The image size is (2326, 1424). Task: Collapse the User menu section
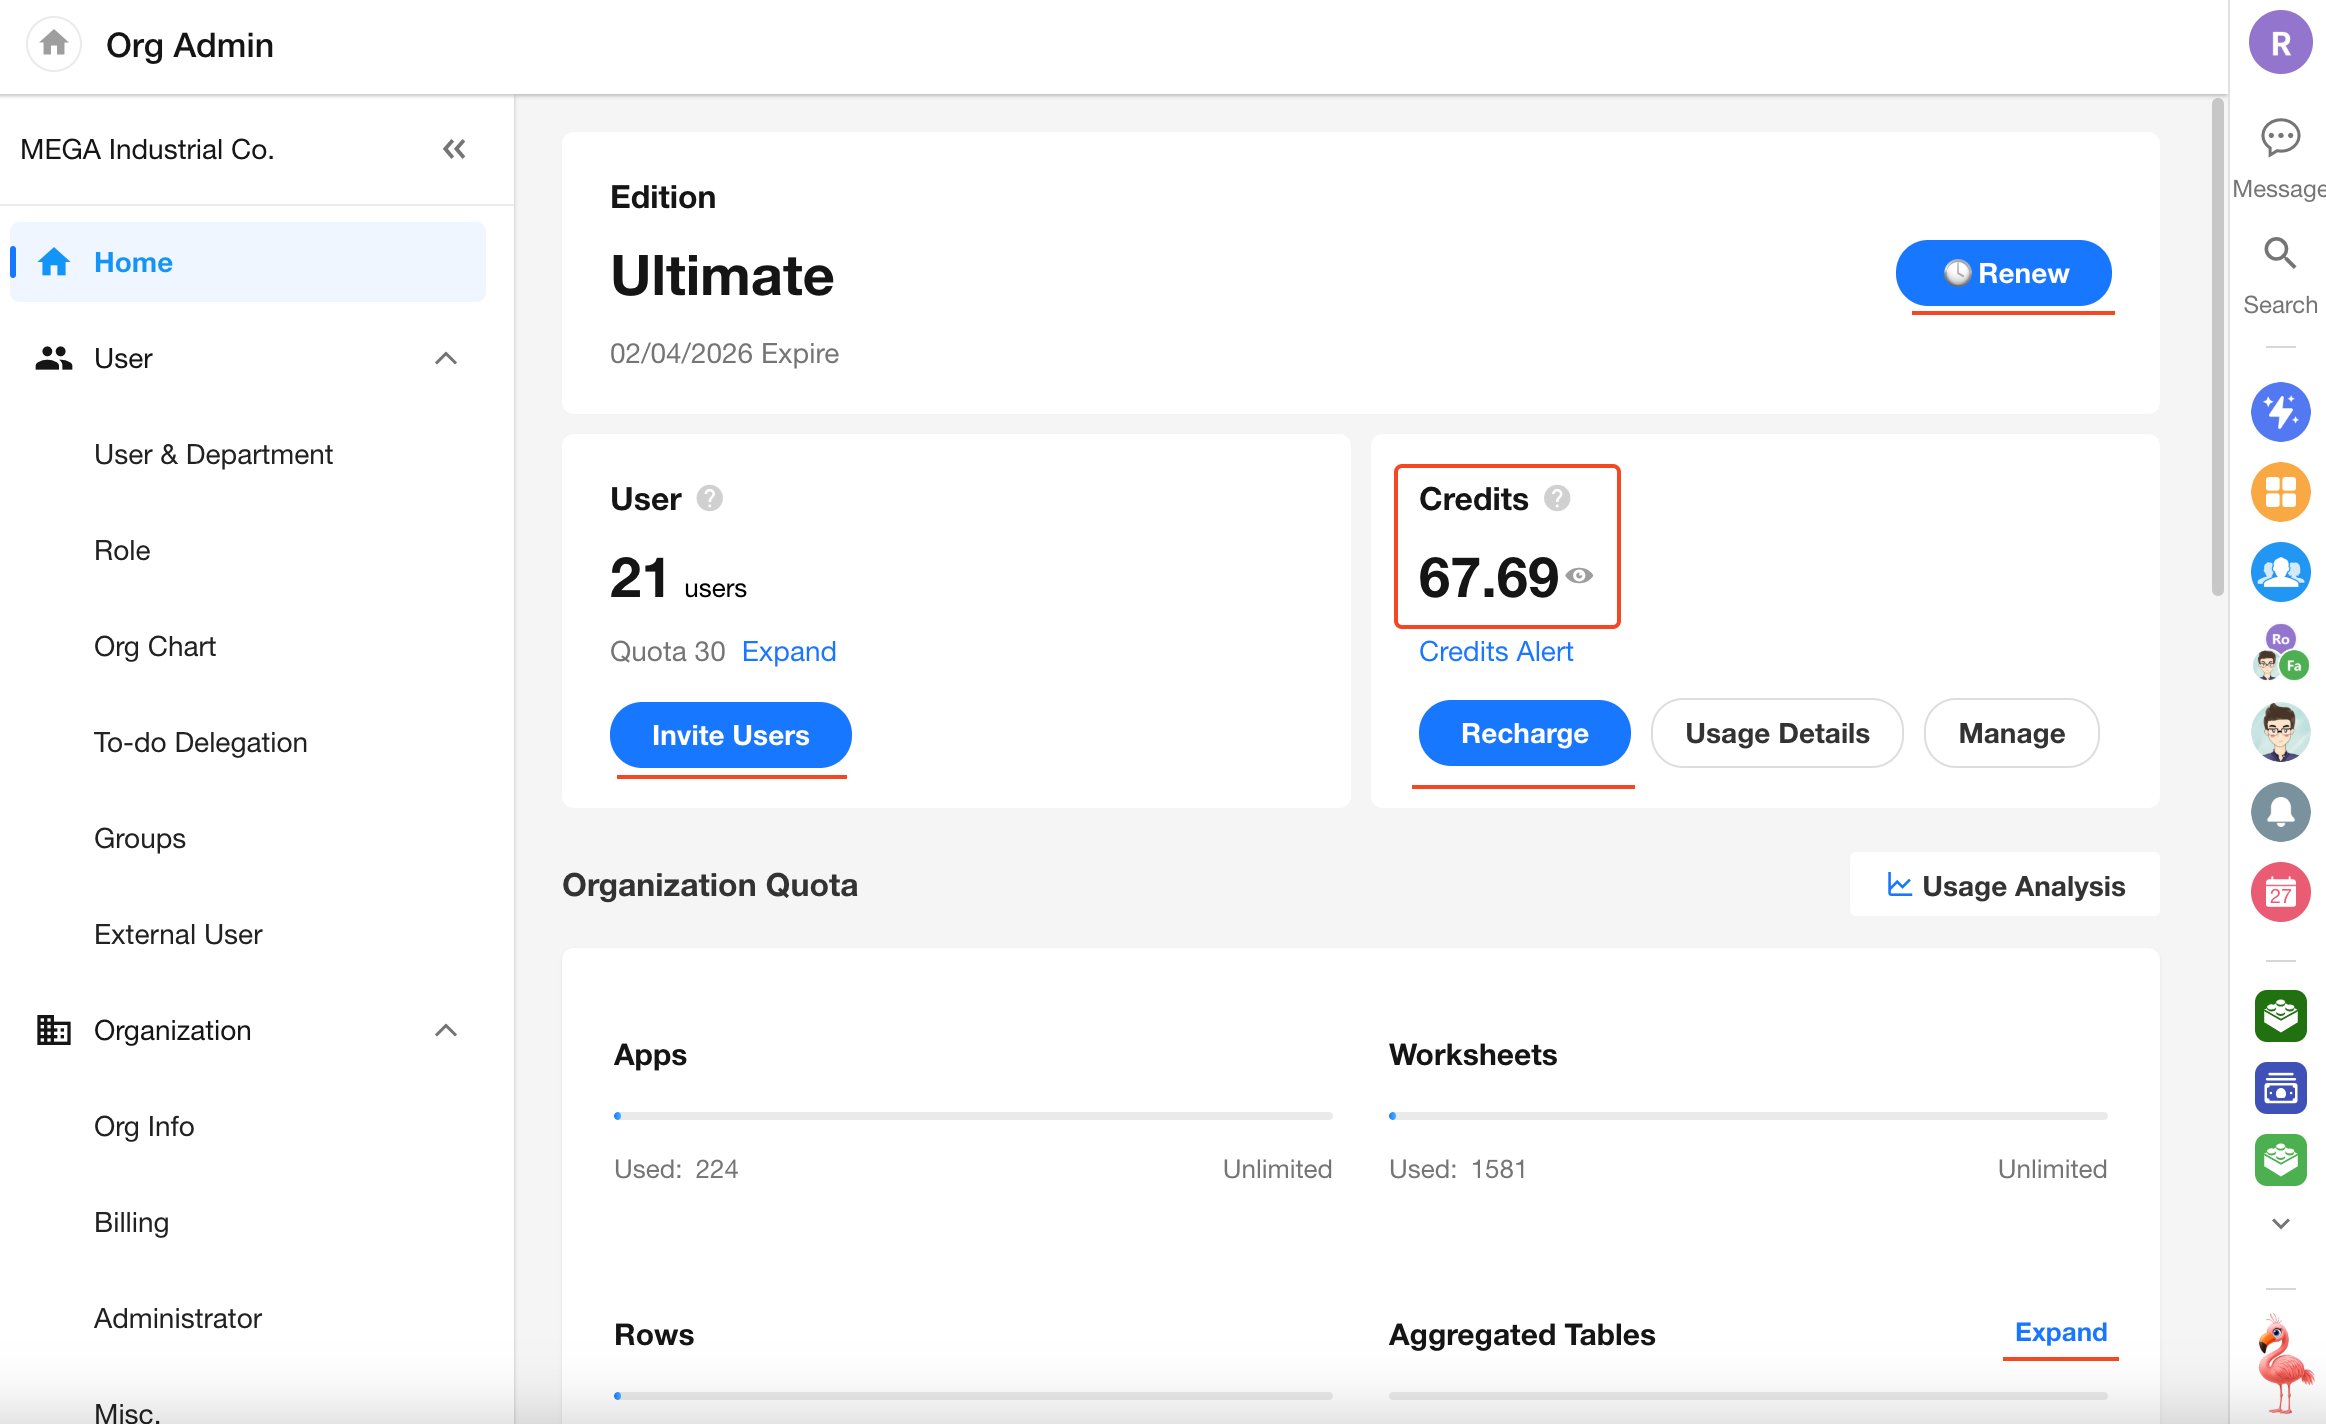coord(446,358)
